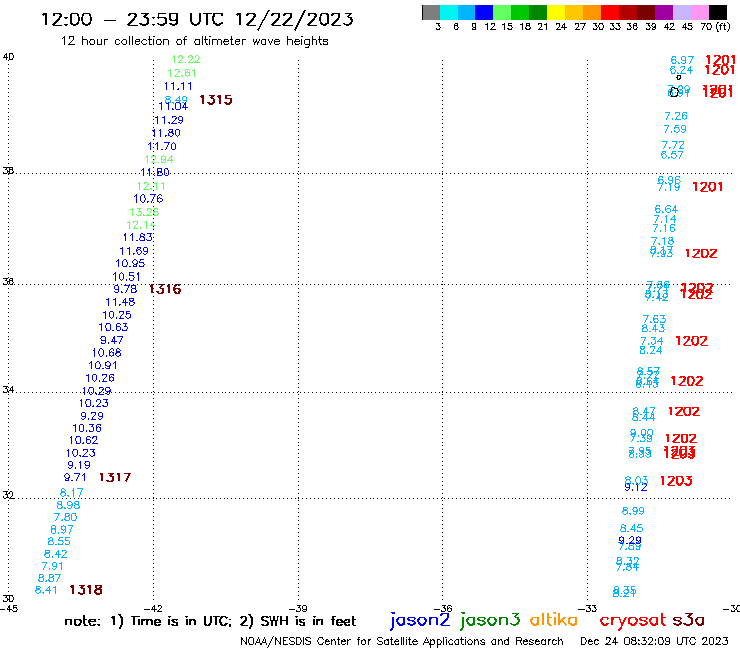Click the wave height value 6.64
The height and width of the screenshot is (650, 740).
(x=666, y=209)
